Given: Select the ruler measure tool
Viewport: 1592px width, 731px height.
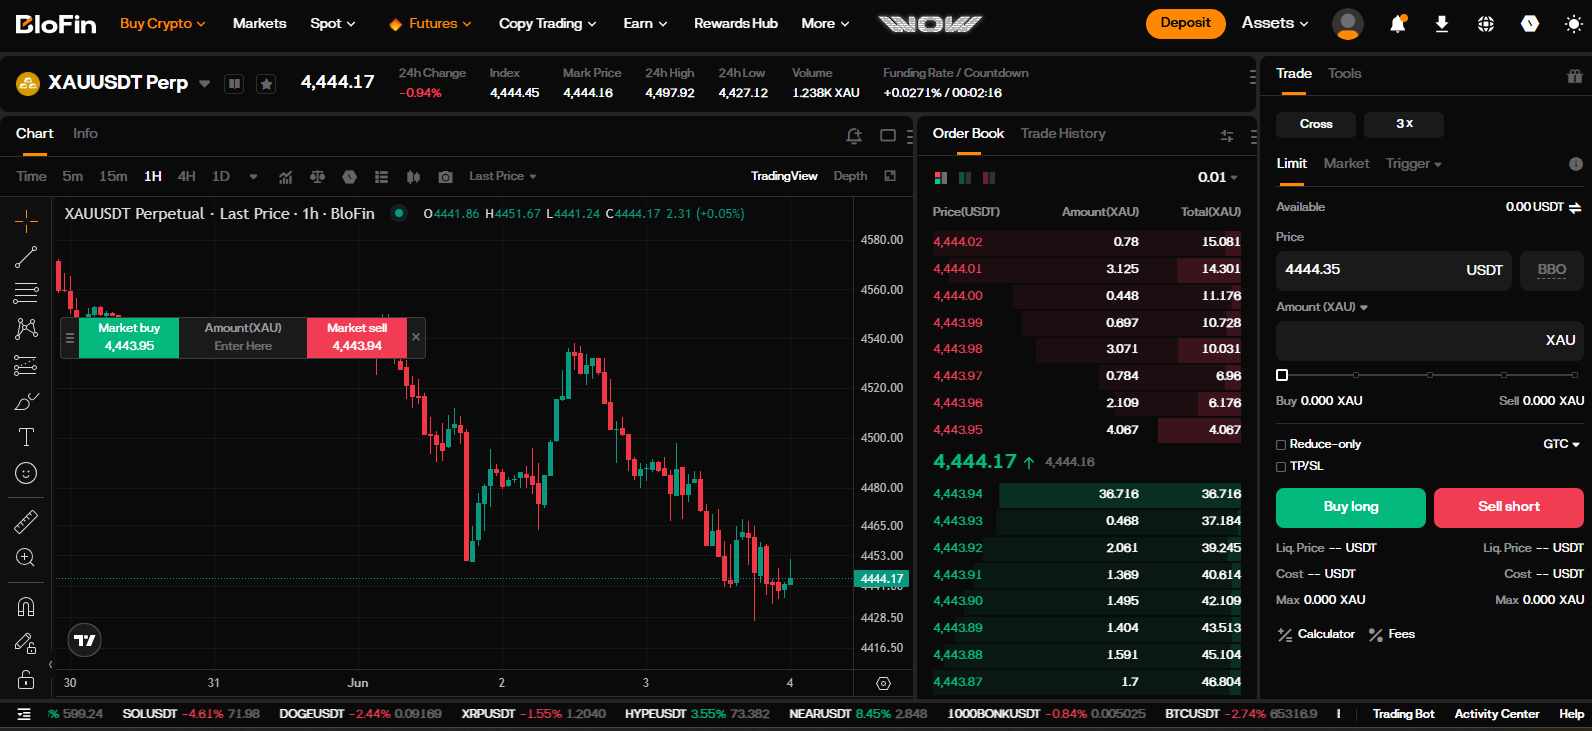Looking at the screenshot, I should (x=26, y=521).
